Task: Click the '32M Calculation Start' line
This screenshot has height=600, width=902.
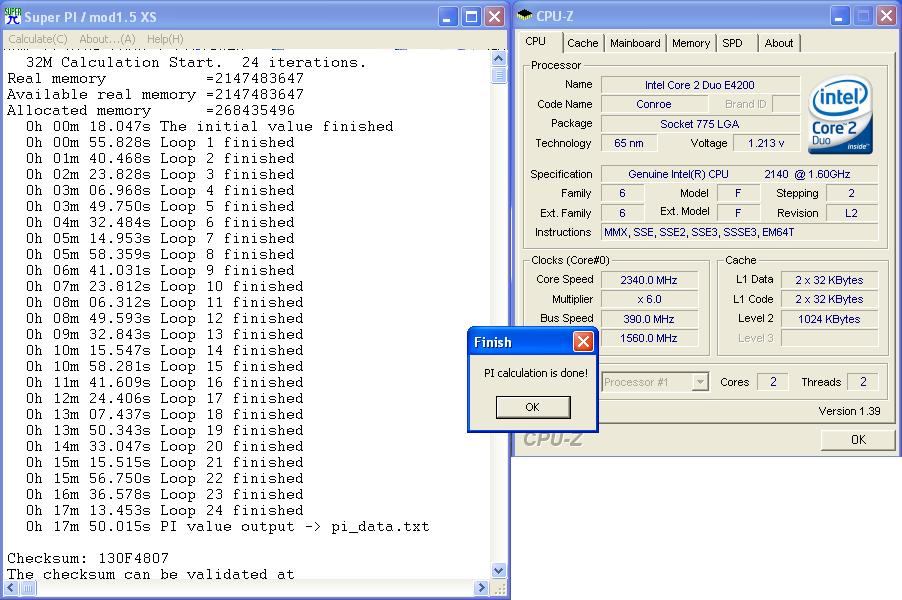Action: (196, 63)
